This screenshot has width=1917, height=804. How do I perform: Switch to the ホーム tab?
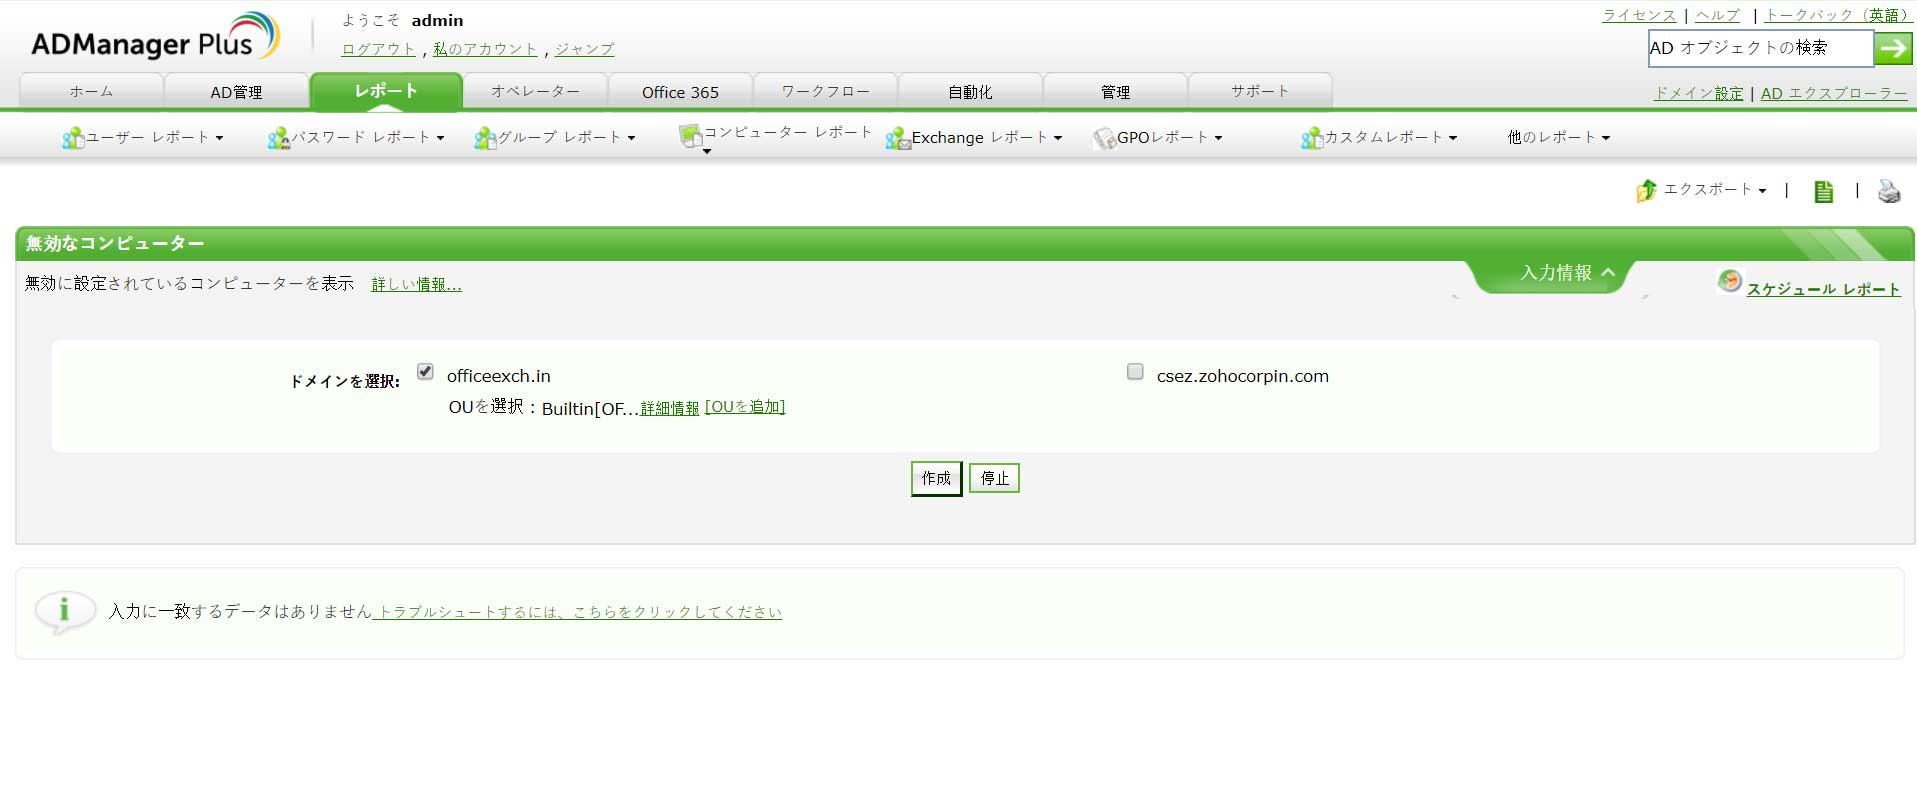point(91,91)
